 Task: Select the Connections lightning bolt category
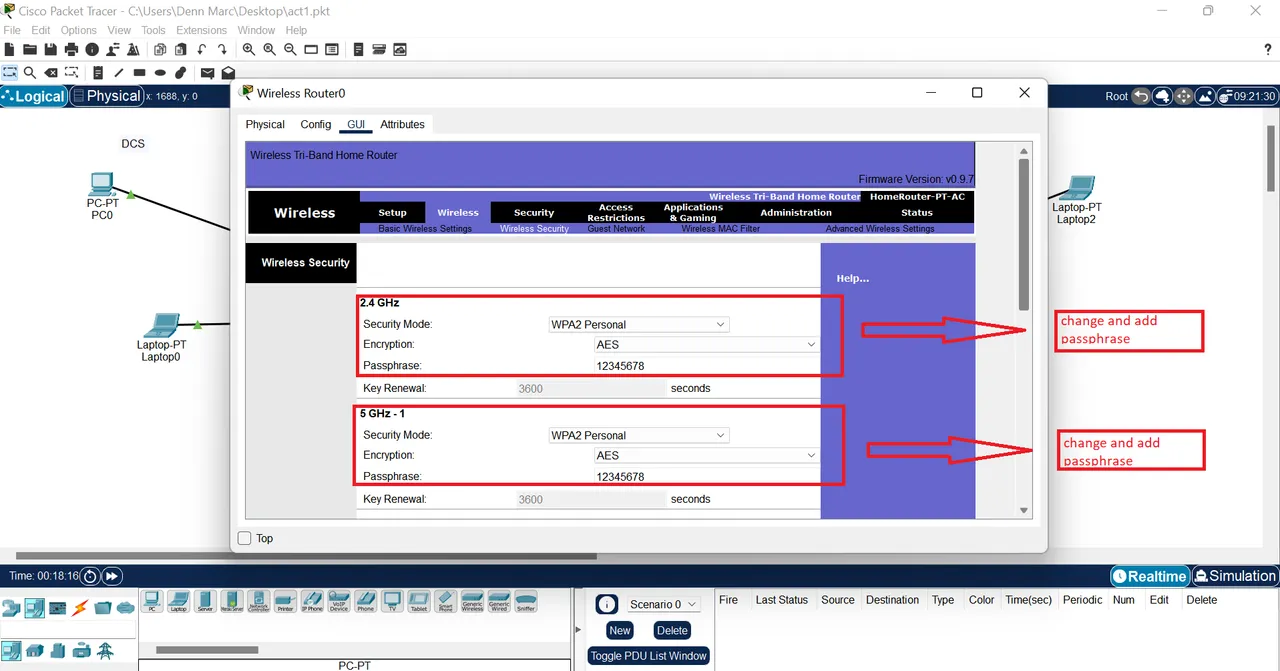[x=79, y=608]
